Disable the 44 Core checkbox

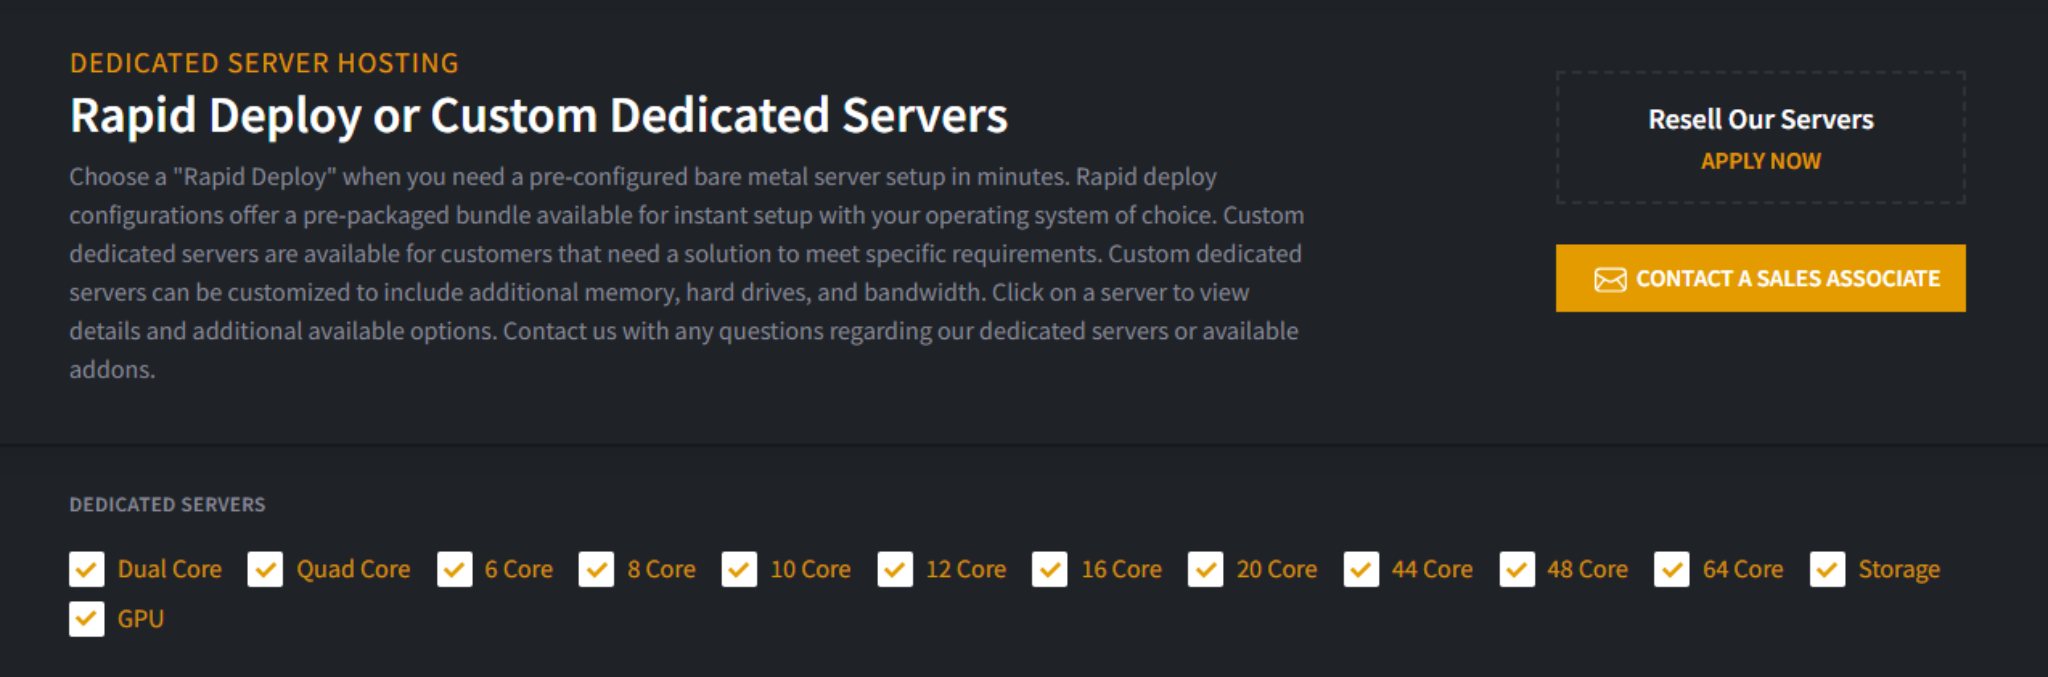tap(1361, 569)
